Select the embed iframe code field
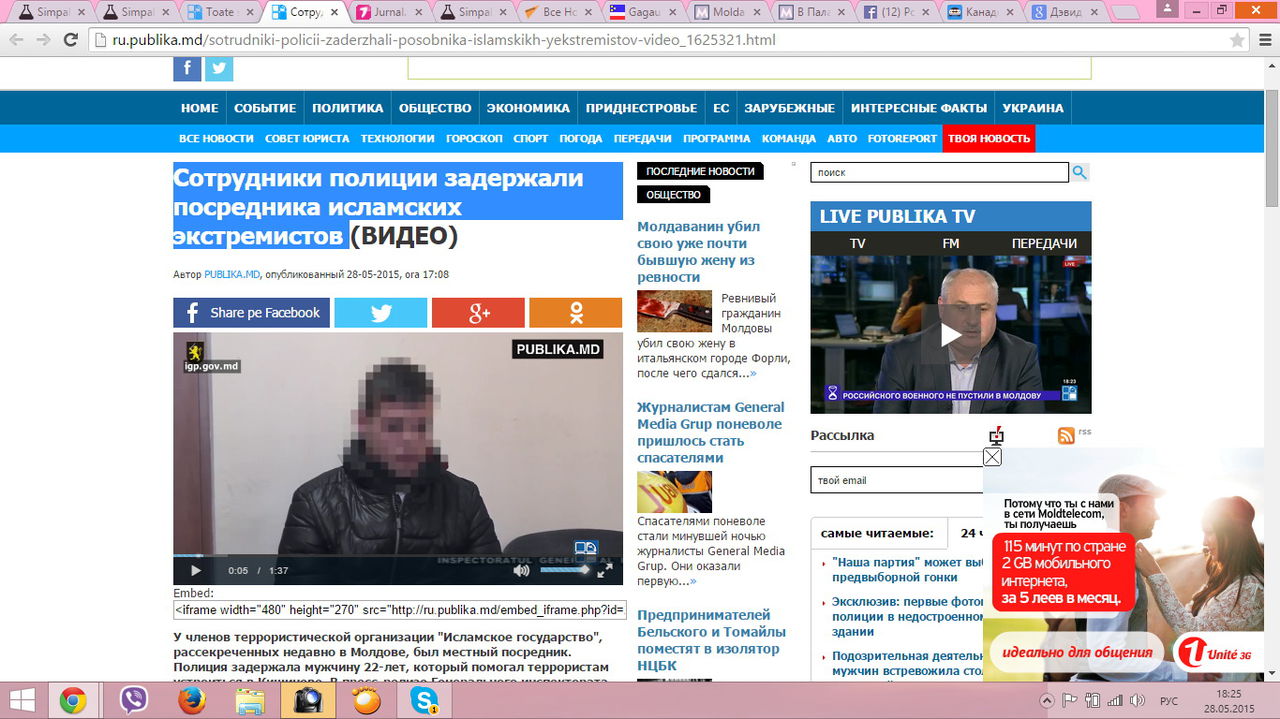The image size is (1280, 719). point(400,610)
